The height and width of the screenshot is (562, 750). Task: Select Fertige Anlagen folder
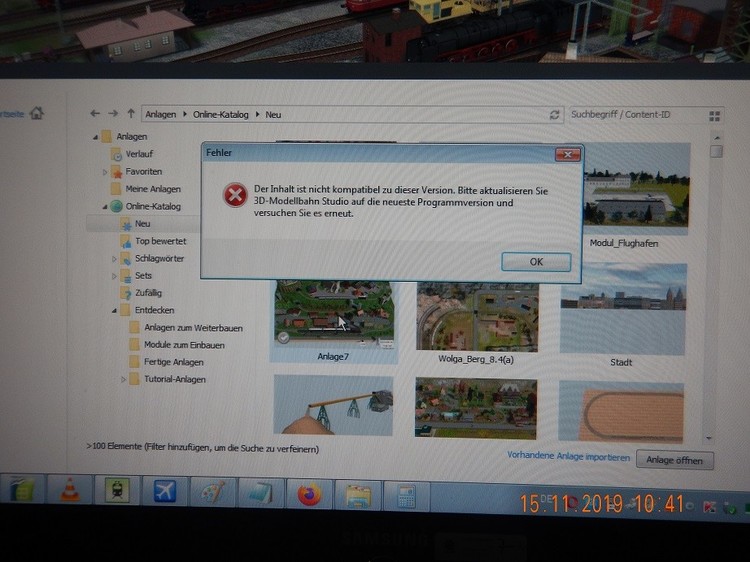[174, 362]
